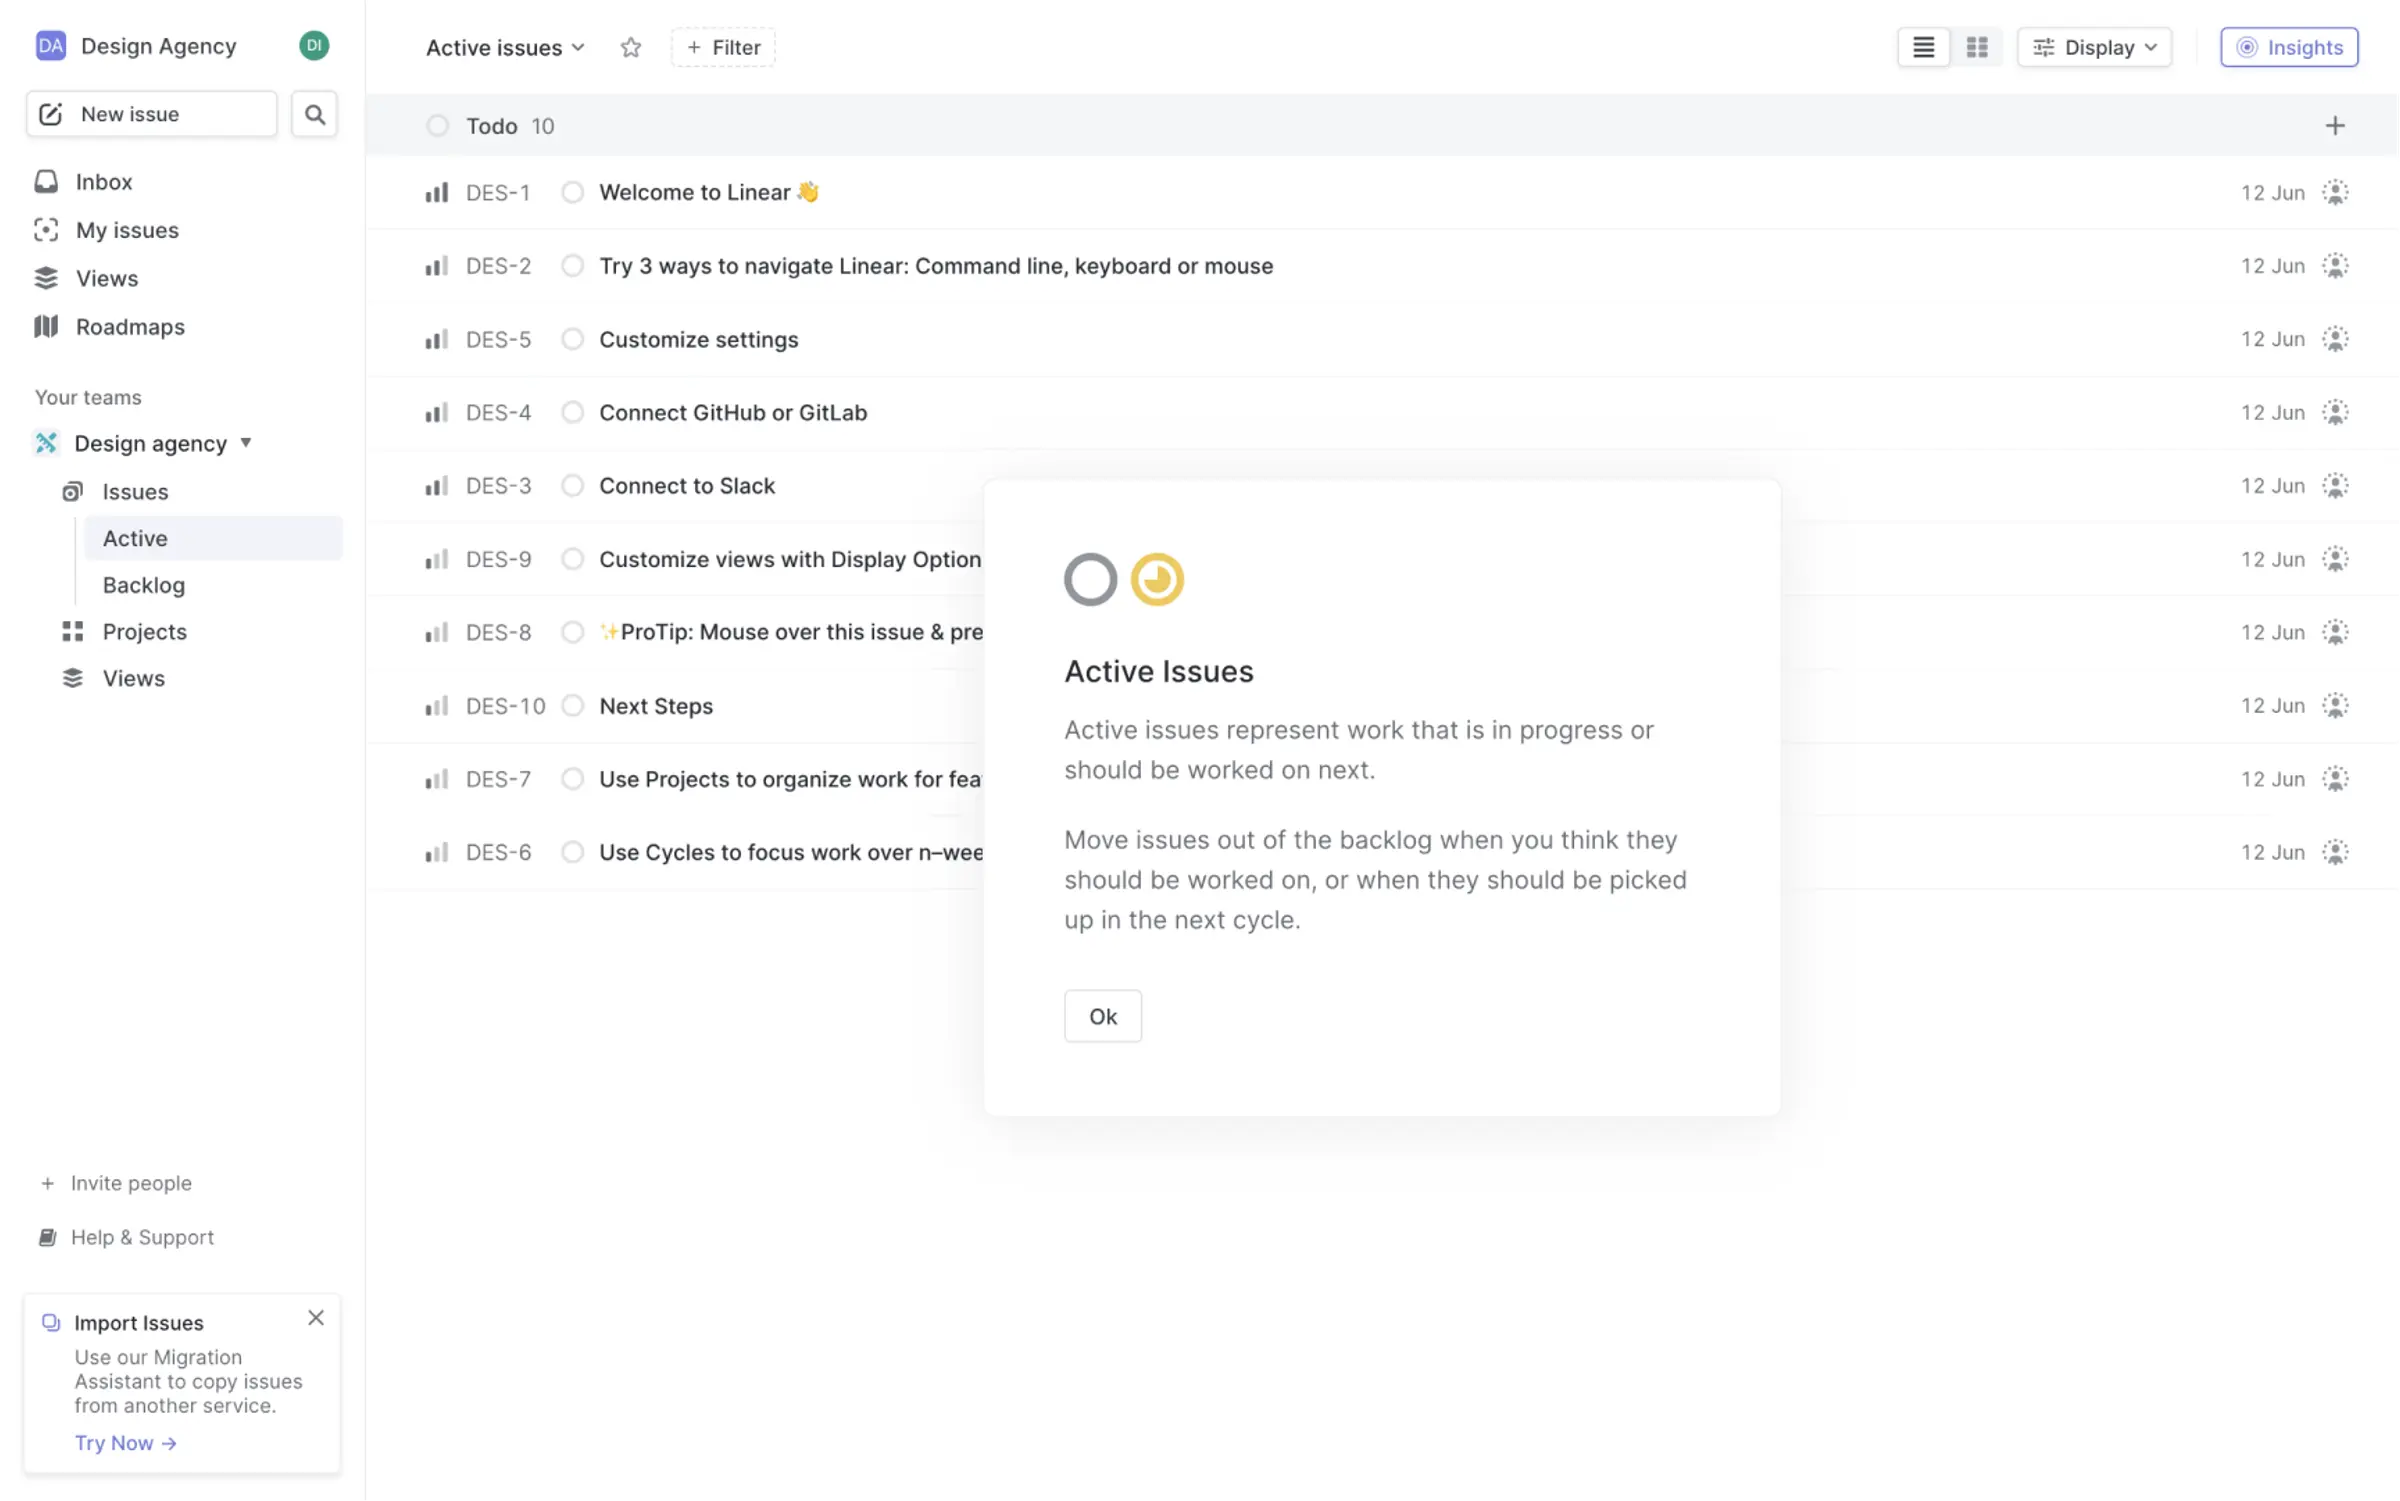Image resolution: width=2400 pixels, height=1501 pixels.
Task: Open Help & Support
Action: (x=127, y=1238)
